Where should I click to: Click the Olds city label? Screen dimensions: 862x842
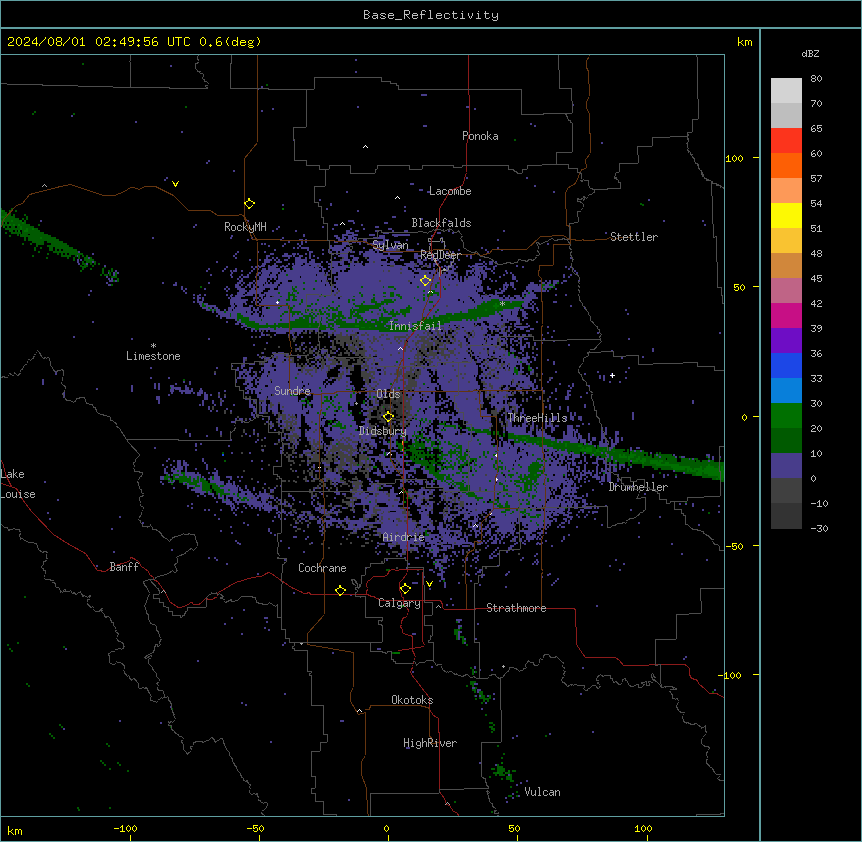(388, 394)
